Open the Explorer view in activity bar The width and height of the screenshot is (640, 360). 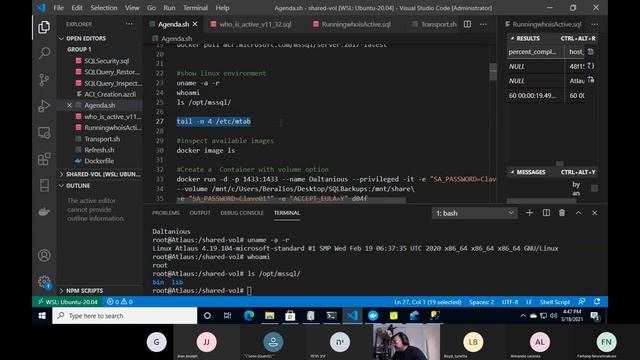pyautogui.click(x=44, y=27)
